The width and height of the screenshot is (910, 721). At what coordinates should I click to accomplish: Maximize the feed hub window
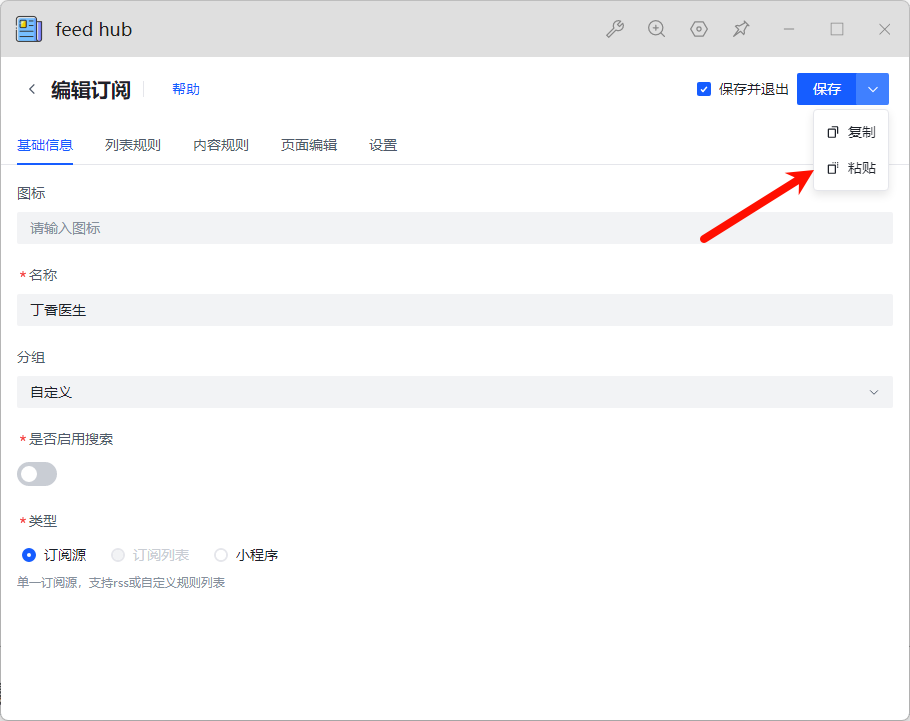click(x=837, y=29)
